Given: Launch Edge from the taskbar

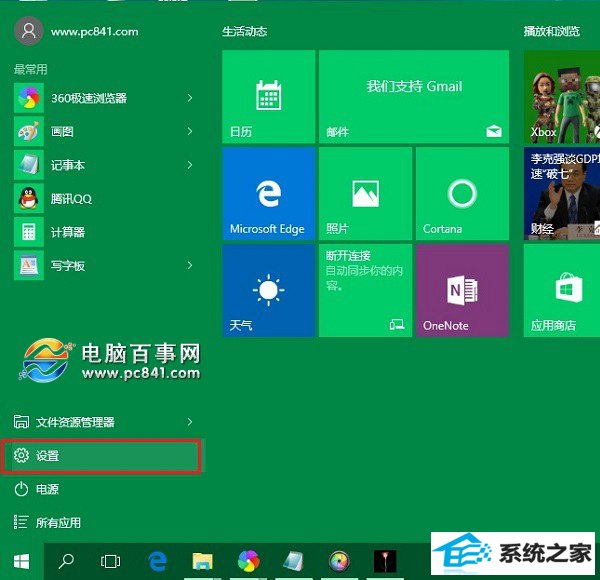Looking at the screenshot, I should tap(157, 562).
